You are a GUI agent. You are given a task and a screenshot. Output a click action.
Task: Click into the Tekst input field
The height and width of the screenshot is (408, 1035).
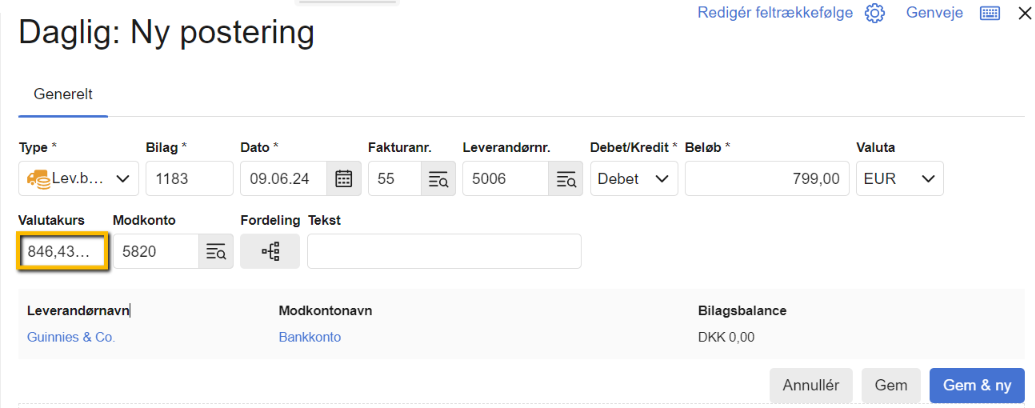(444, 252)
